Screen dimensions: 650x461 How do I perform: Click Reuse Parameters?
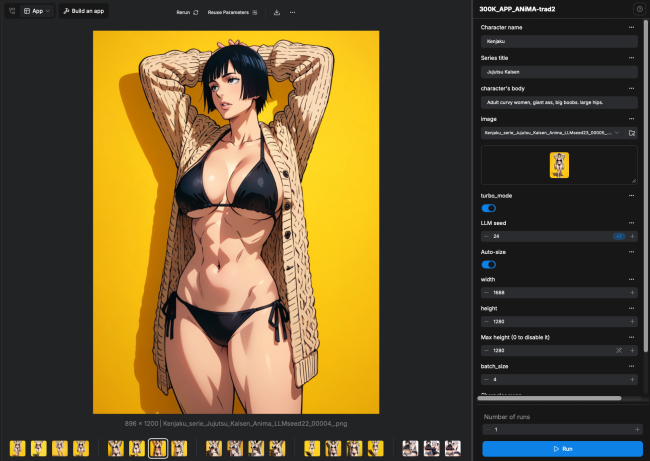[x=233, y=12]
